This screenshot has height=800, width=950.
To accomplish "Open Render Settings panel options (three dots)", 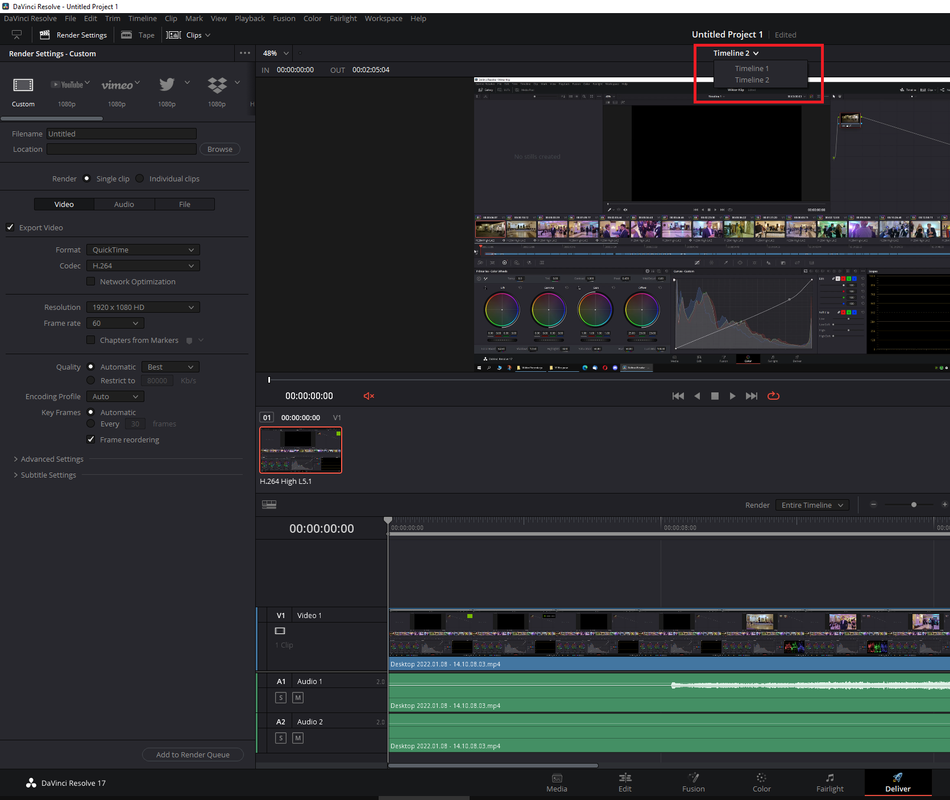I will [245, 53].
